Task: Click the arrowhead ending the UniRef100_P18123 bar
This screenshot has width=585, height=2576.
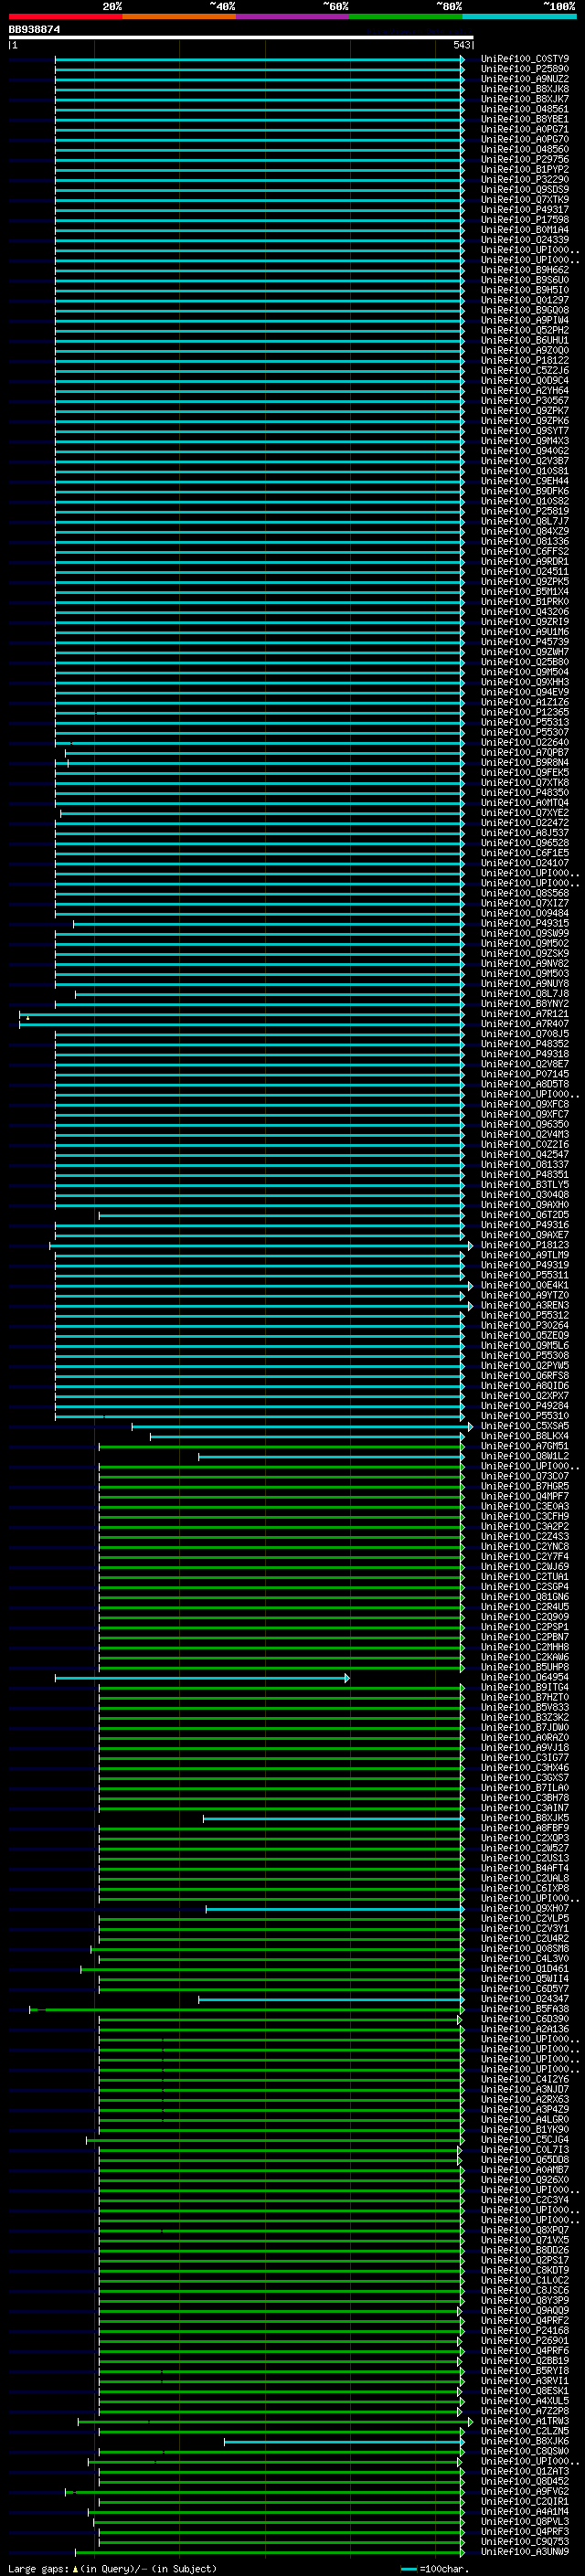Action: (x=470, y=1245)
